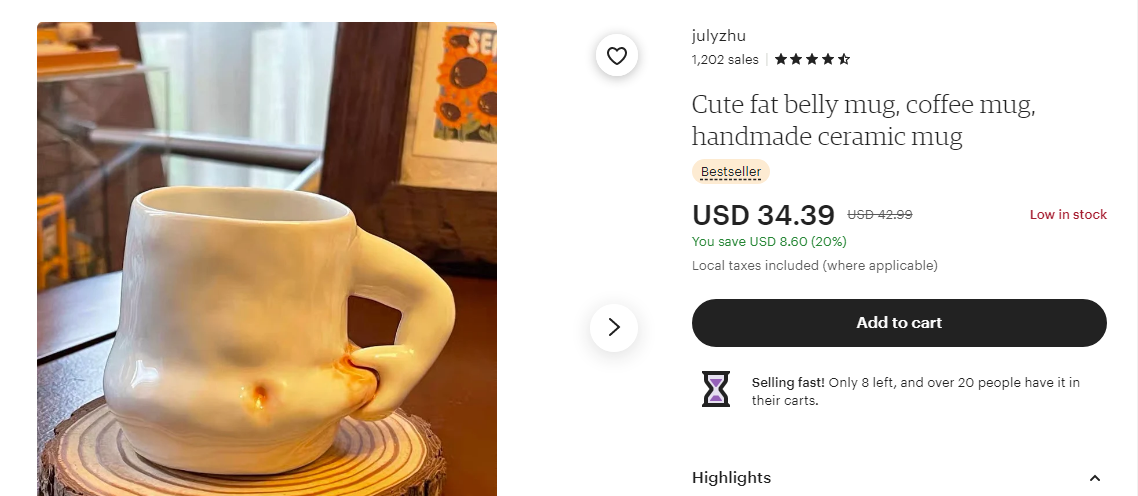
Task: Favorite the mug with the heart icon
Action: pos(617,56)
